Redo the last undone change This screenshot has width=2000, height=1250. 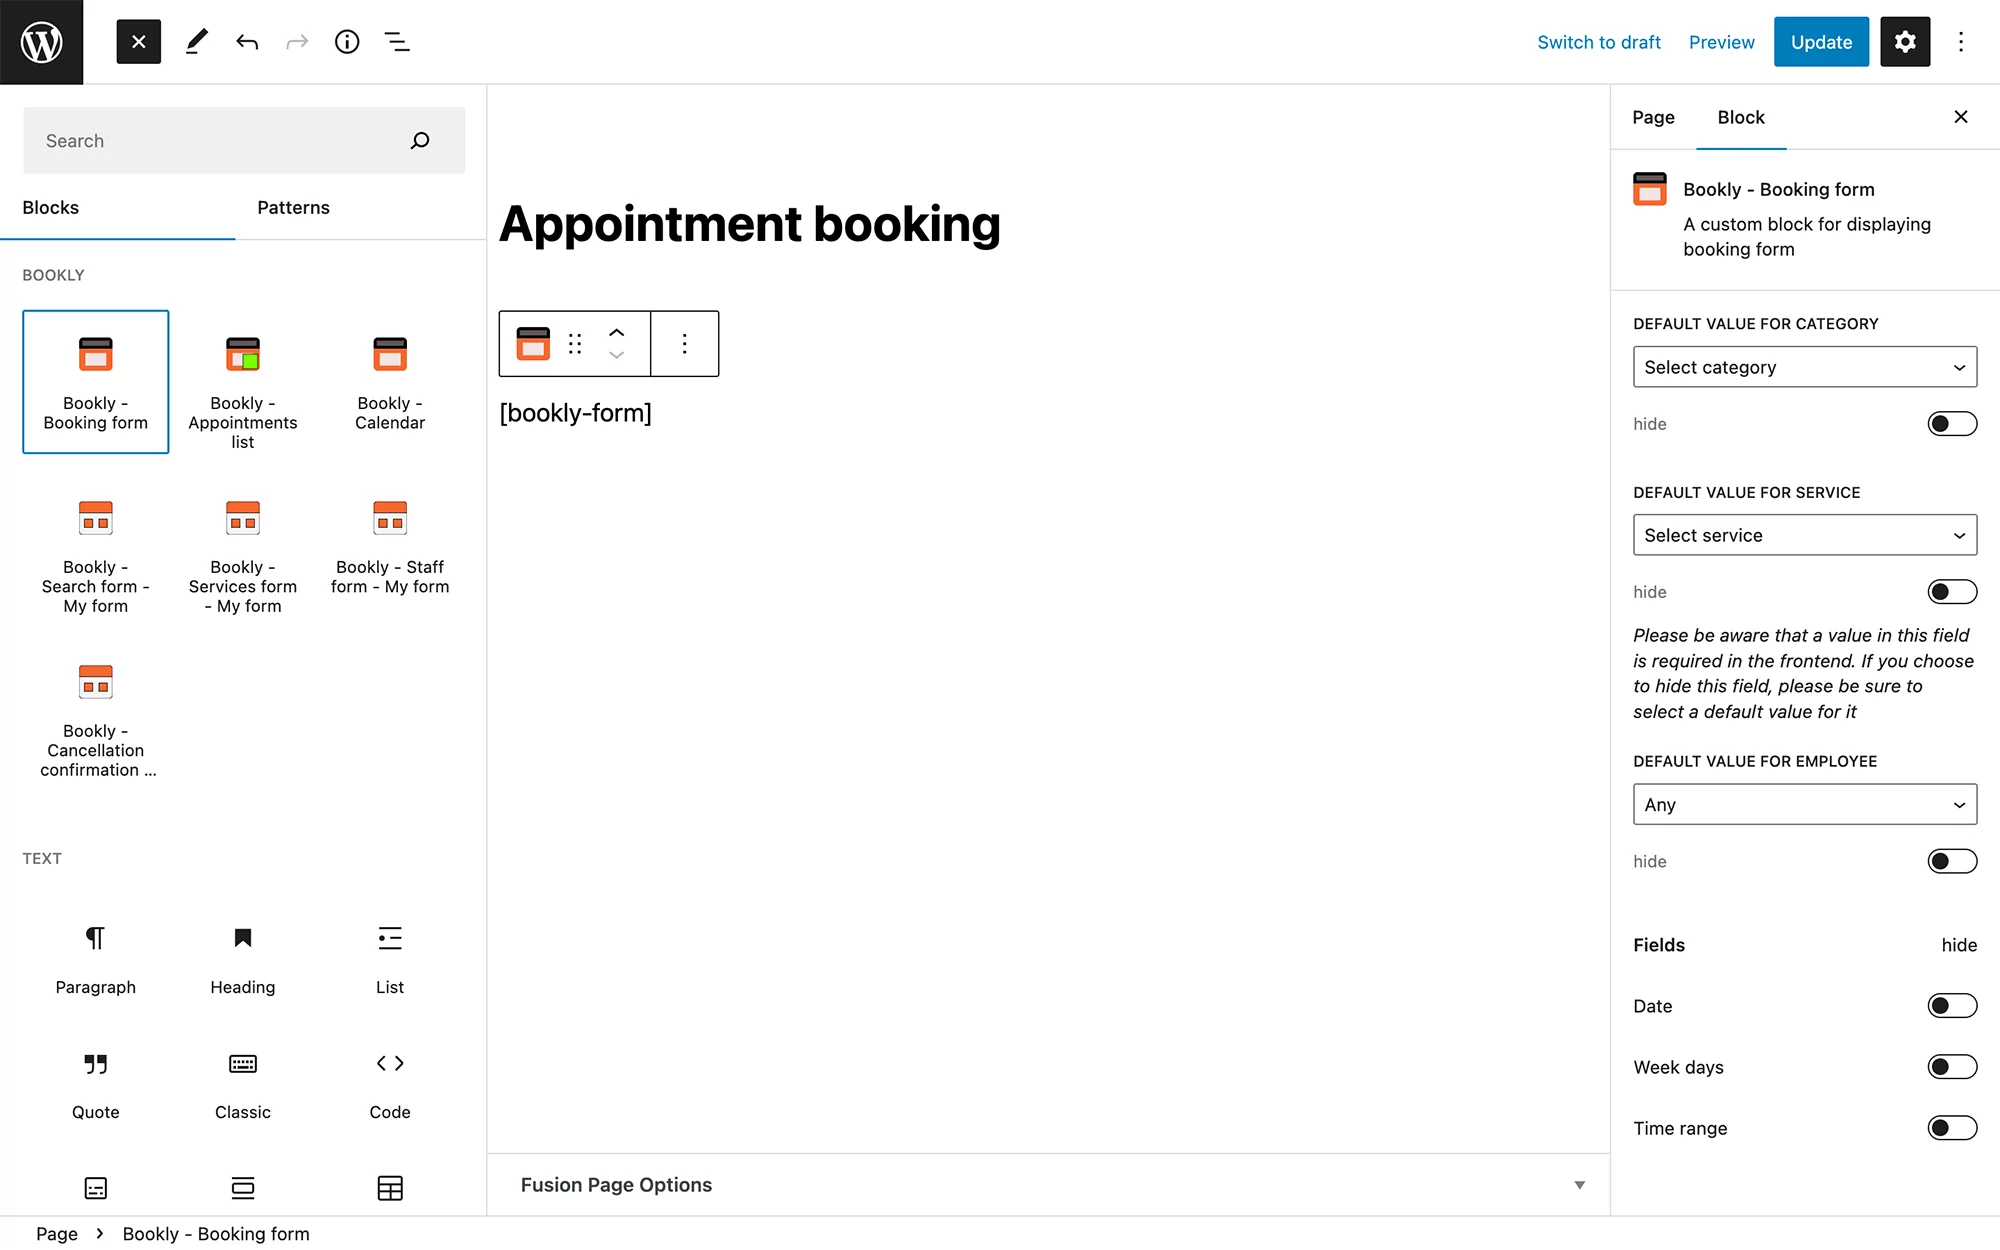point(297,42)
